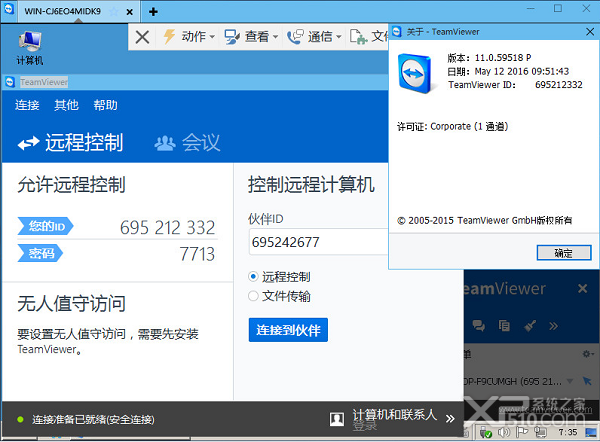The width and height of the screenshot is (600, 442).
Task: Open the 连接 menu
Action: coord(27,105)
